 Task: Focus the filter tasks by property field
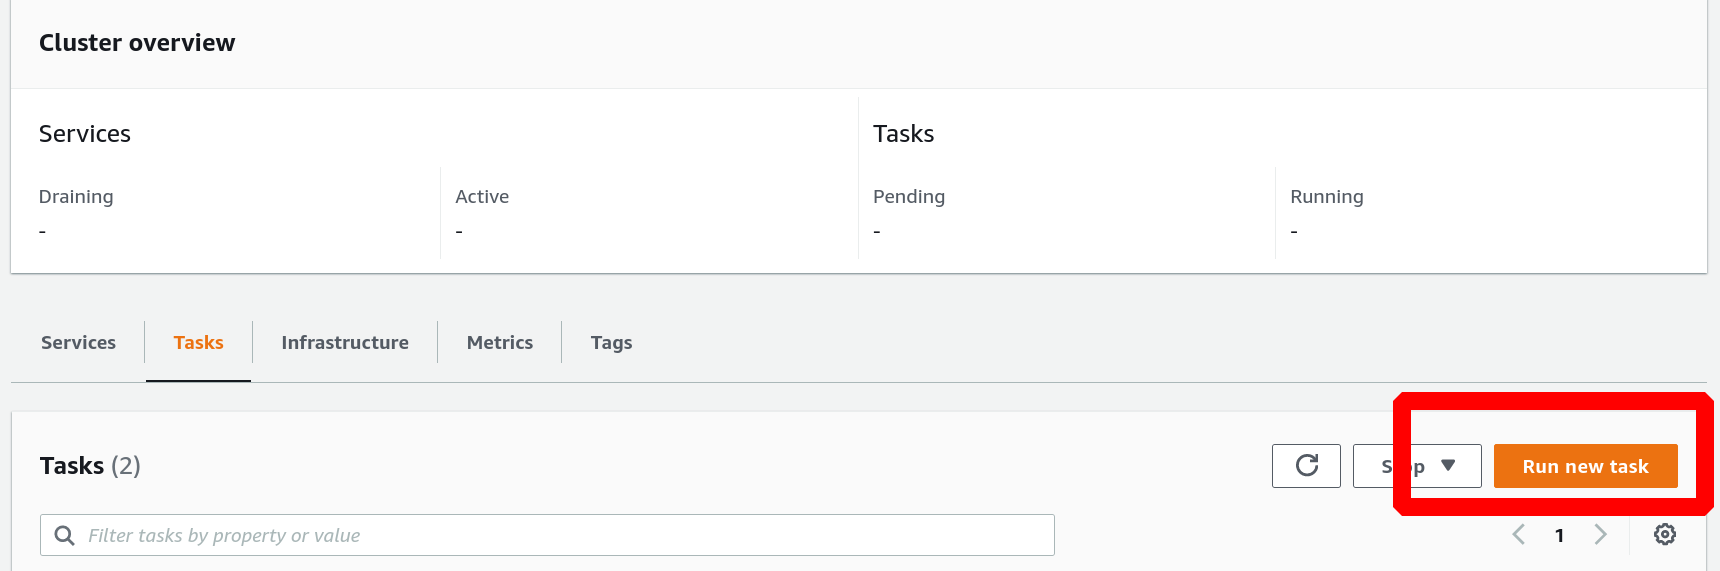pos(547,535)
